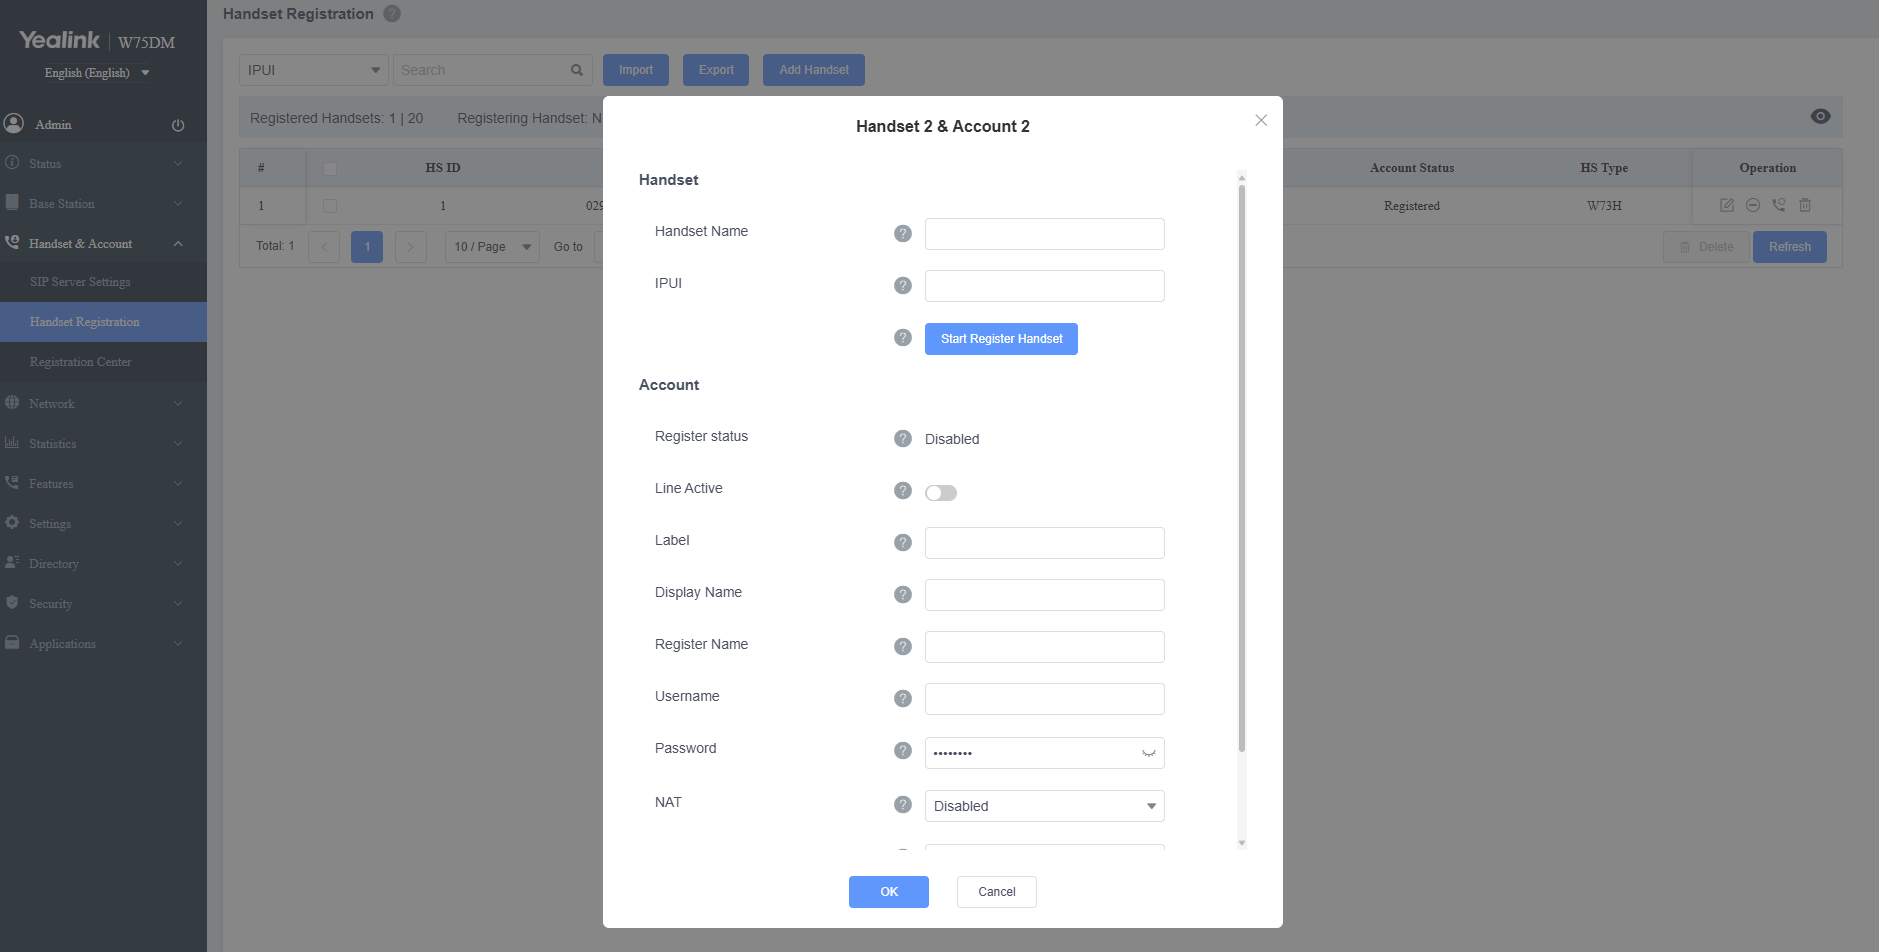Screen dimensions: 1879x952
Task: Click the de-register minus icon in Operation column
Action: 1753,205
